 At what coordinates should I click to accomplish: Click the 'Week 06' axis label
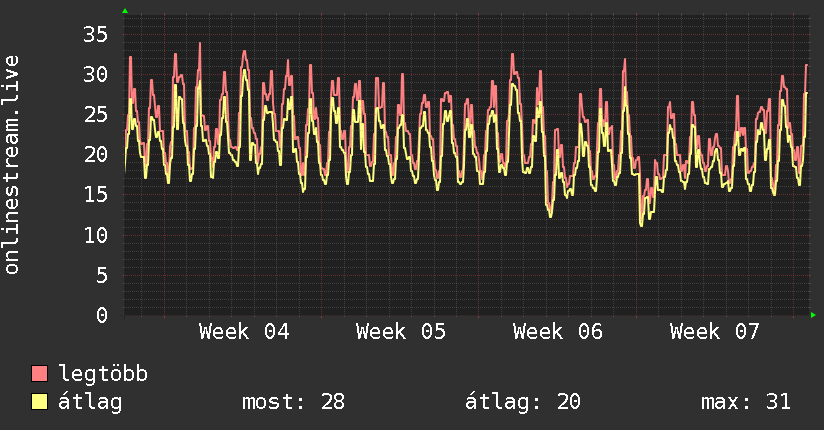click(x=558, y=332)
